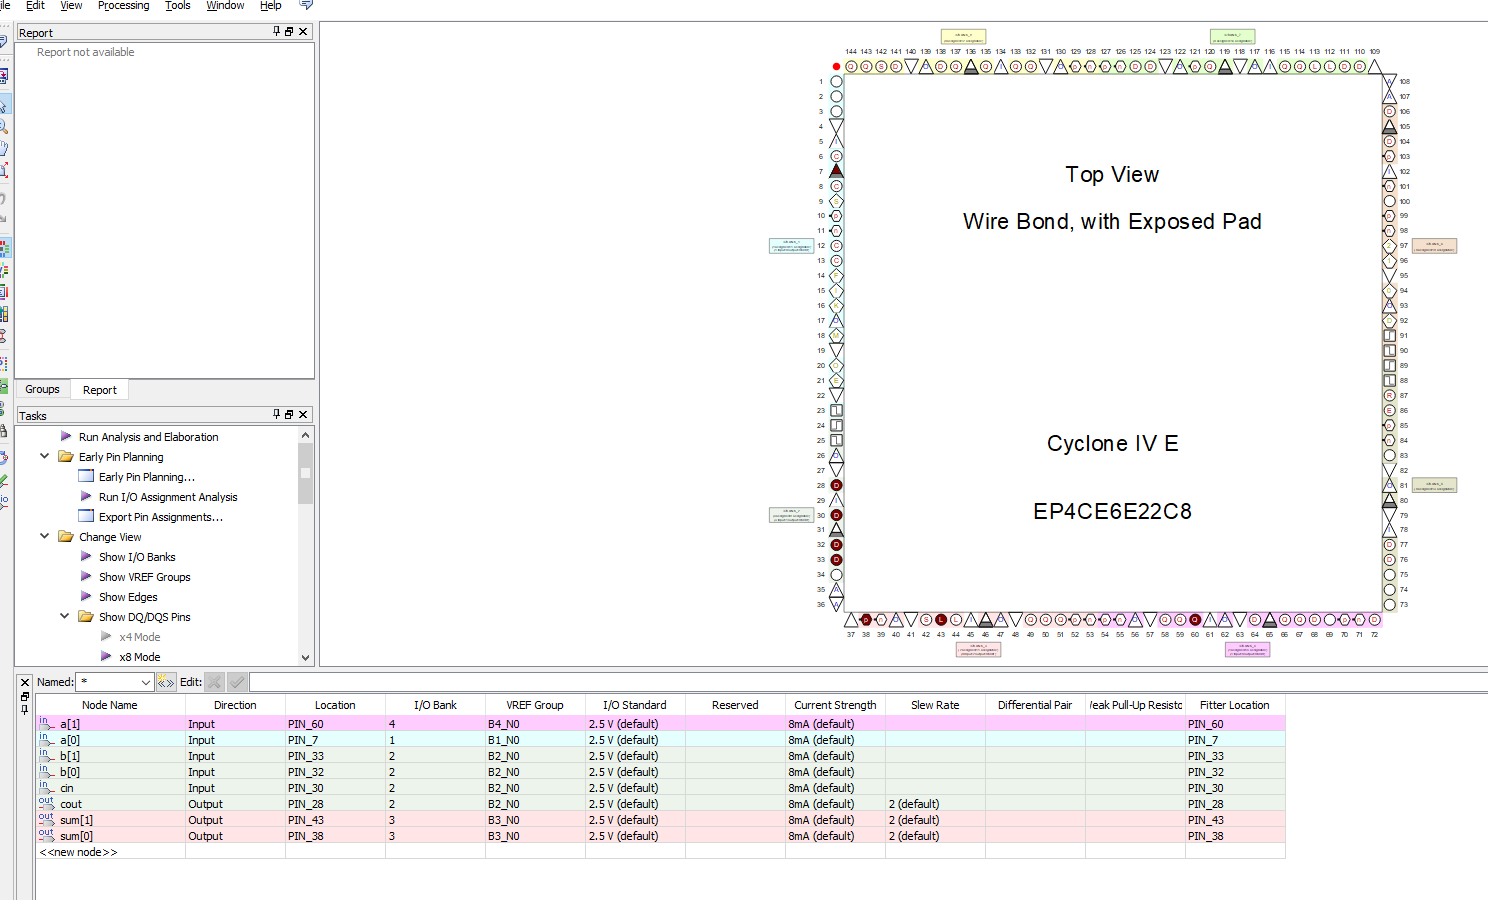Pin the Report panel
Image resolution: width=1488 pixels, height=900 pixels.
click(x=277, y=32)
